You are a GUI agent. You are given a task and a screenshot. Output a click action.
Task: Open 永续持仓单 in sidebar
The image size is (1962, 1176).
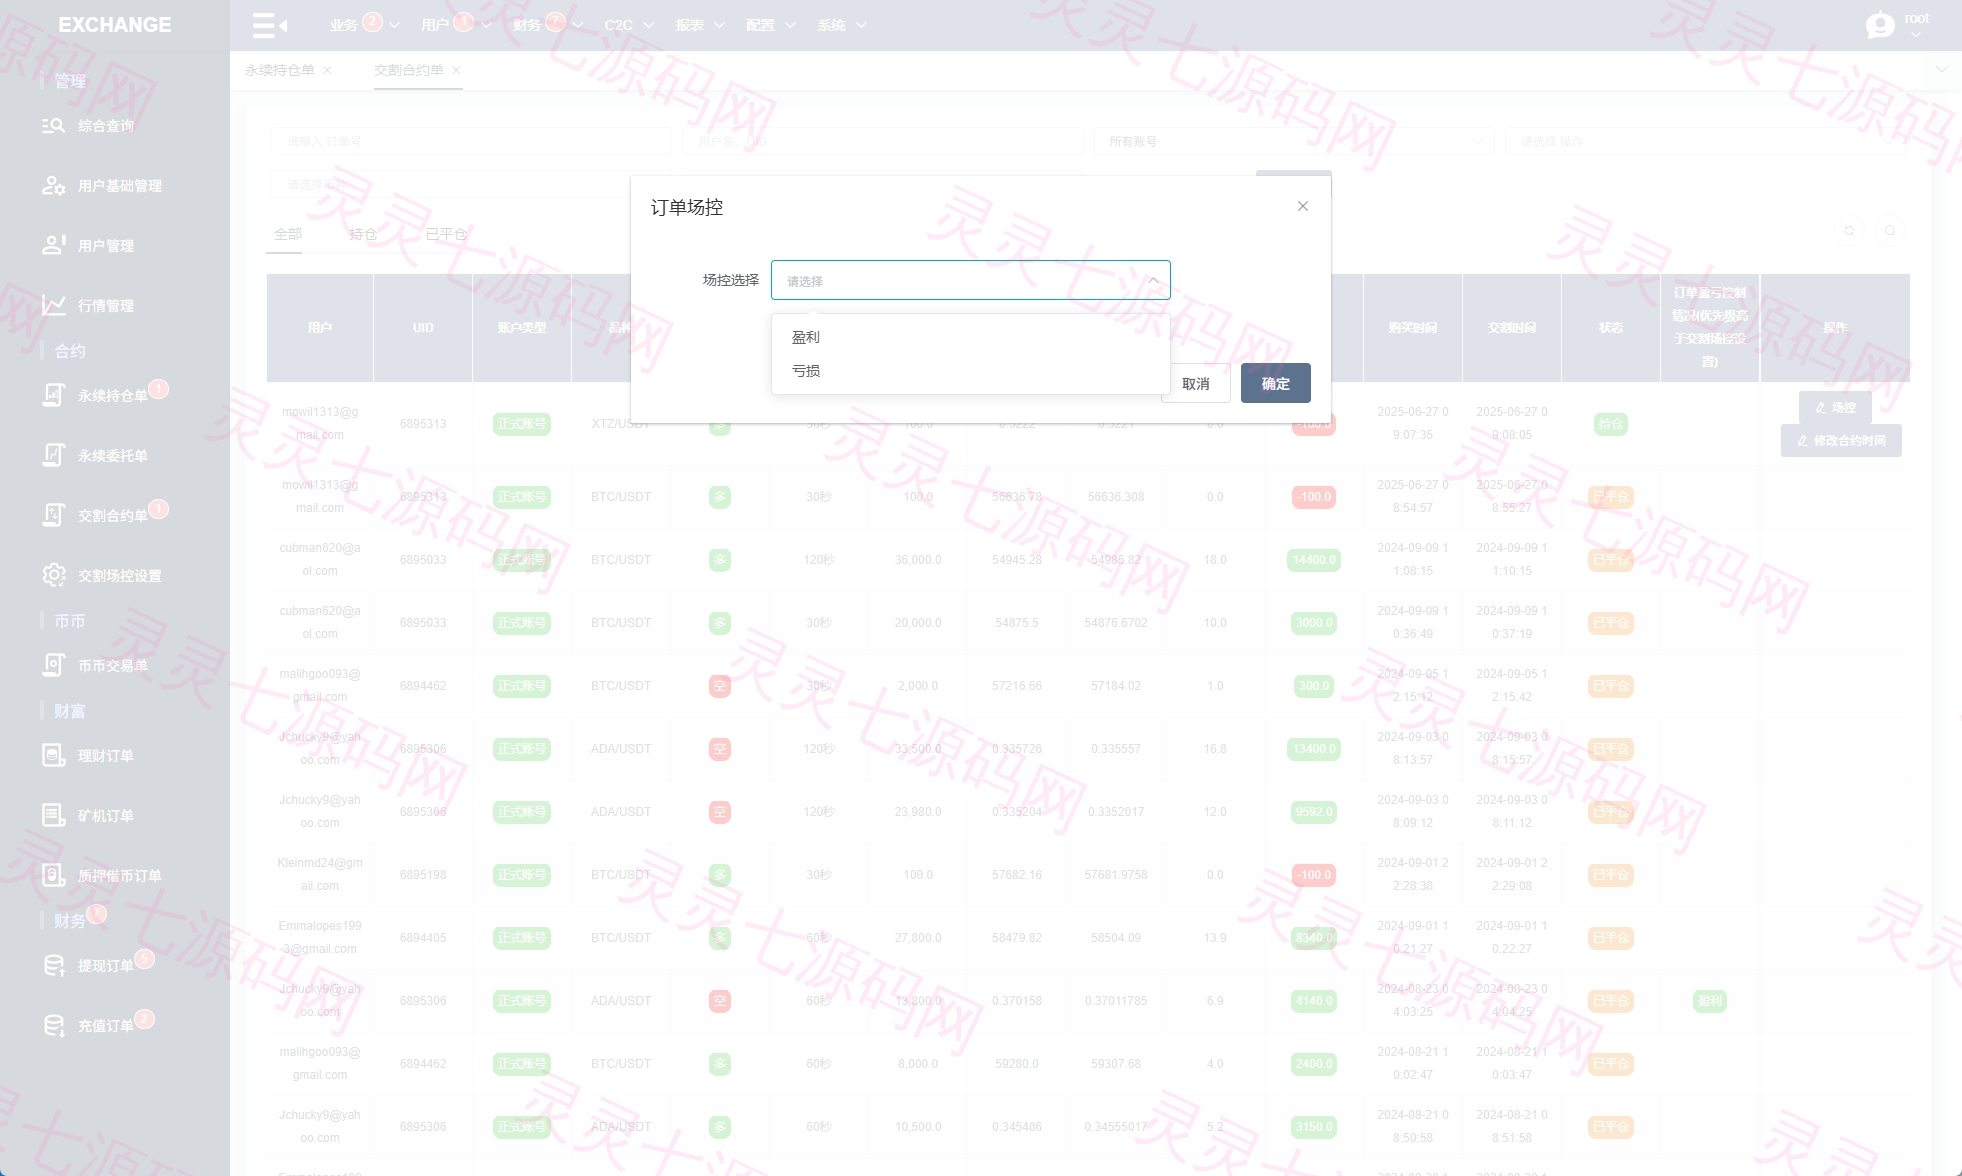[112, 396]
